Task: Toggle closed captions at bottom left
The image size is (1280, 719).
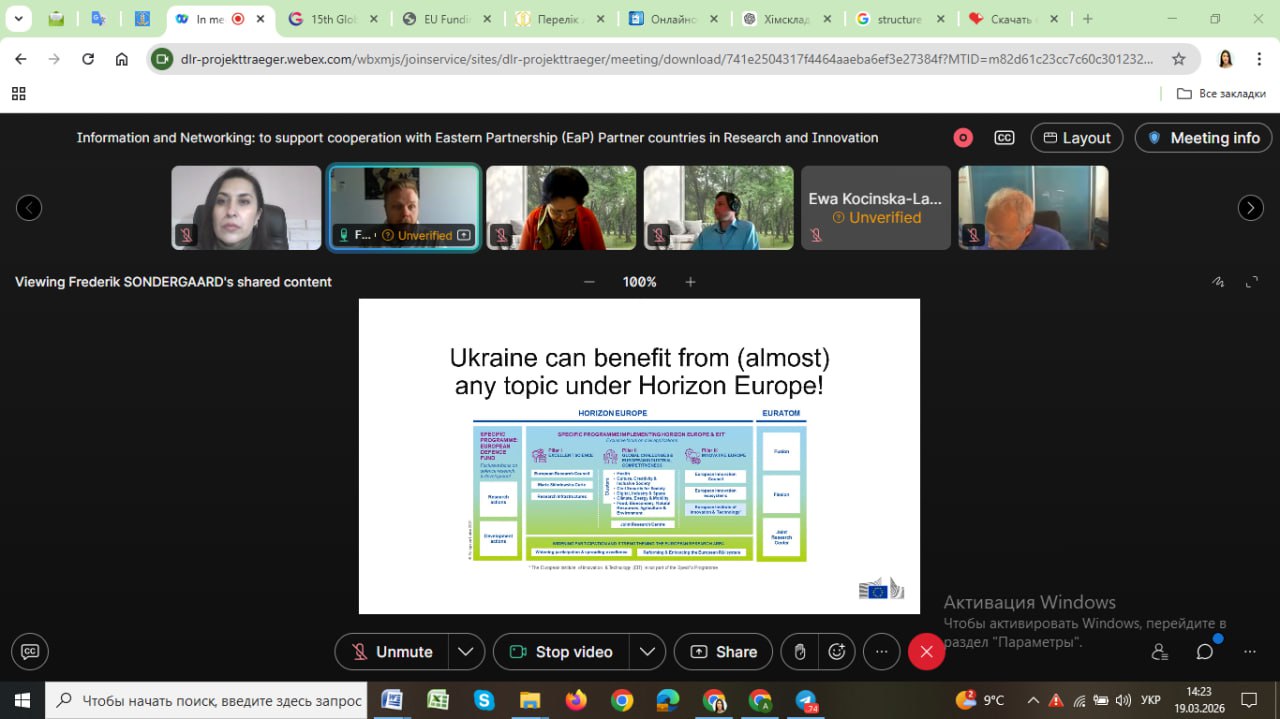Action: [x=30, y=652]
